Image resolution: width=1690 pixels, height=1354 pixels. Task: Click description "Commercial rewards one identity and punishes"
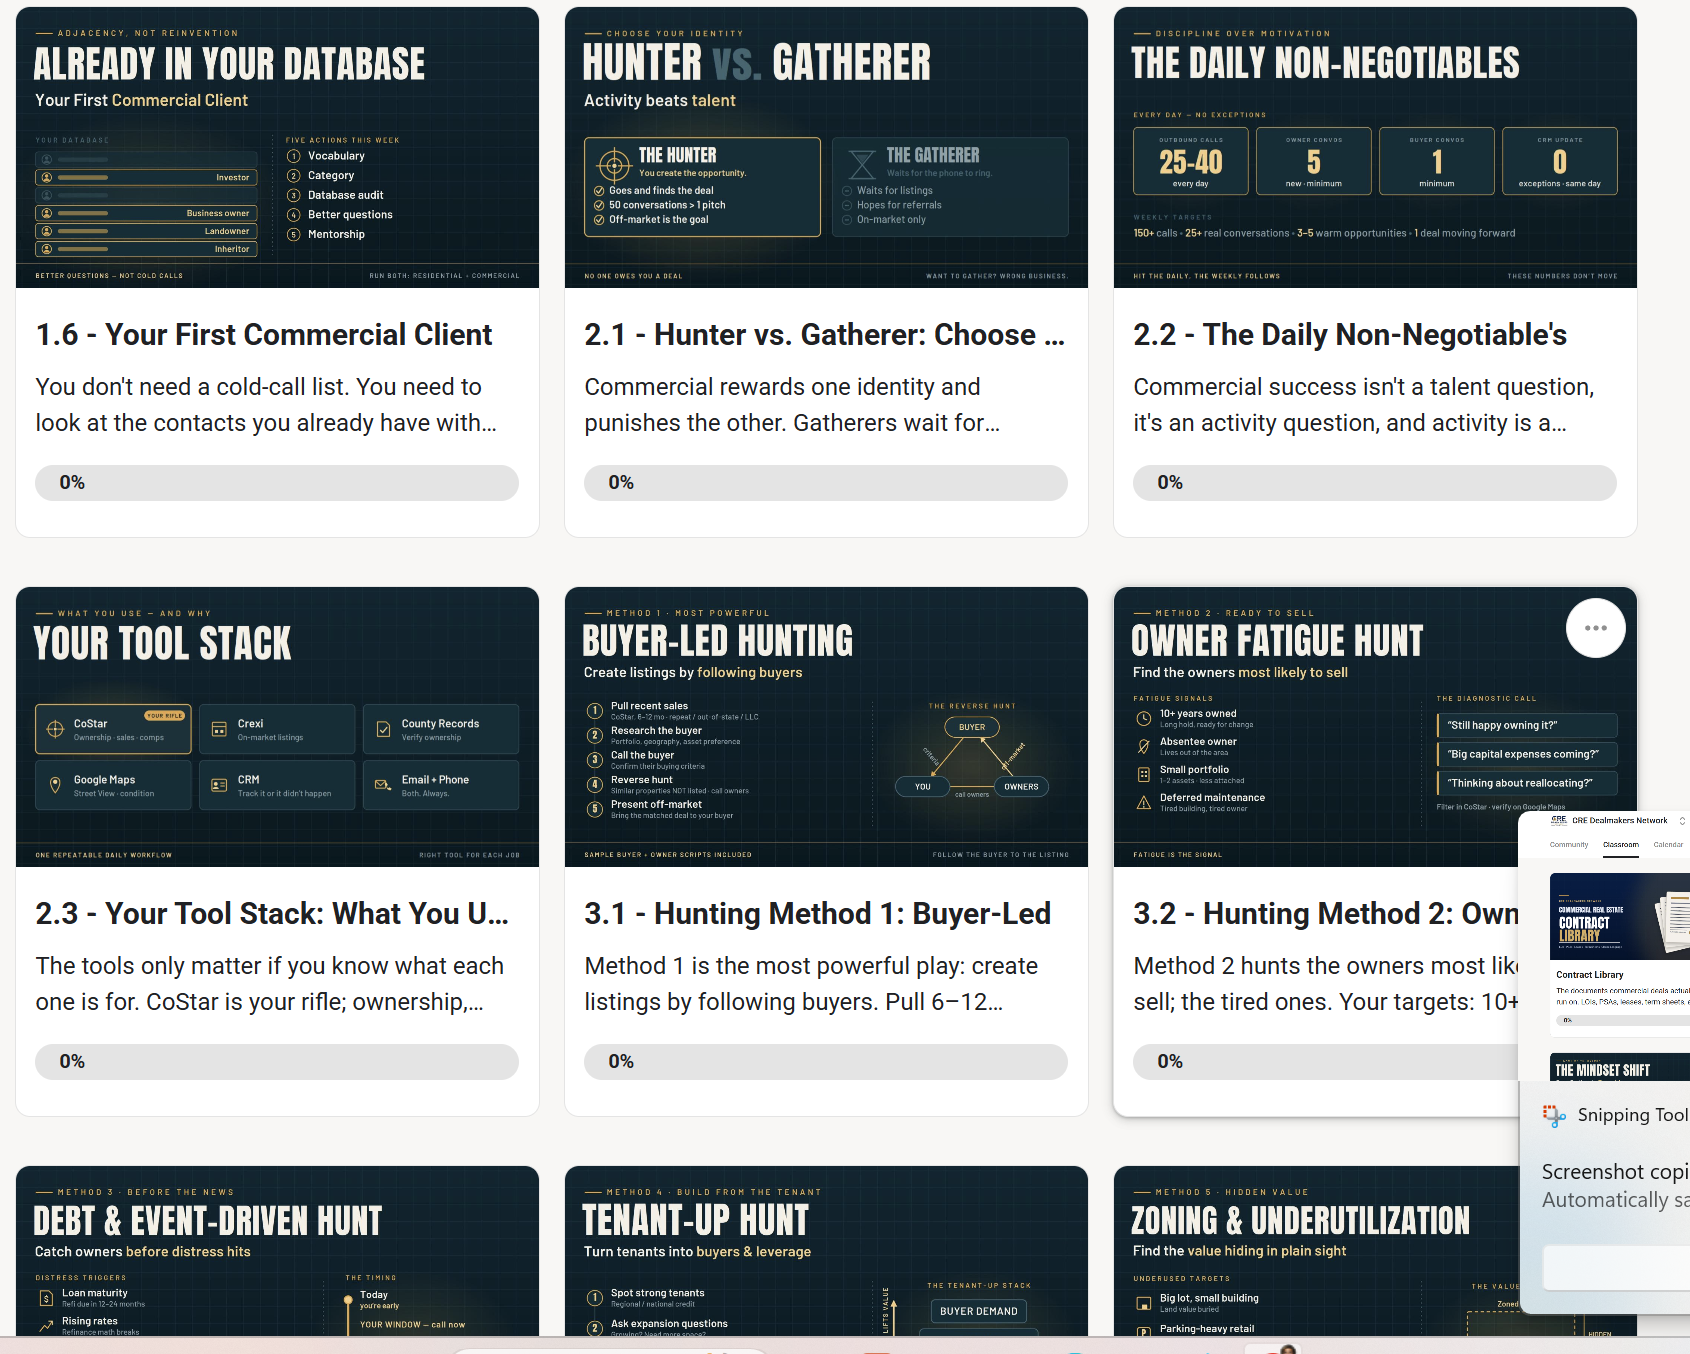click(x=792, y=405)
